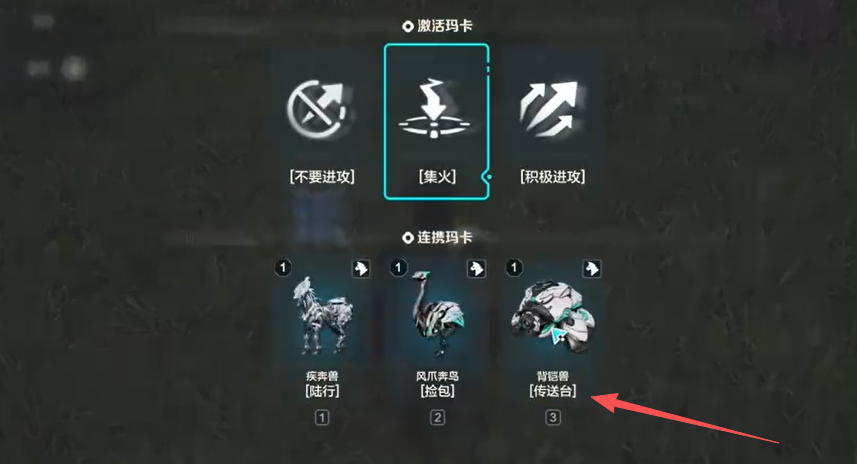The height and width of the screenshot is (464, 857).
Task: Click the 激活玛卡 section header
Action: (437, 26)
